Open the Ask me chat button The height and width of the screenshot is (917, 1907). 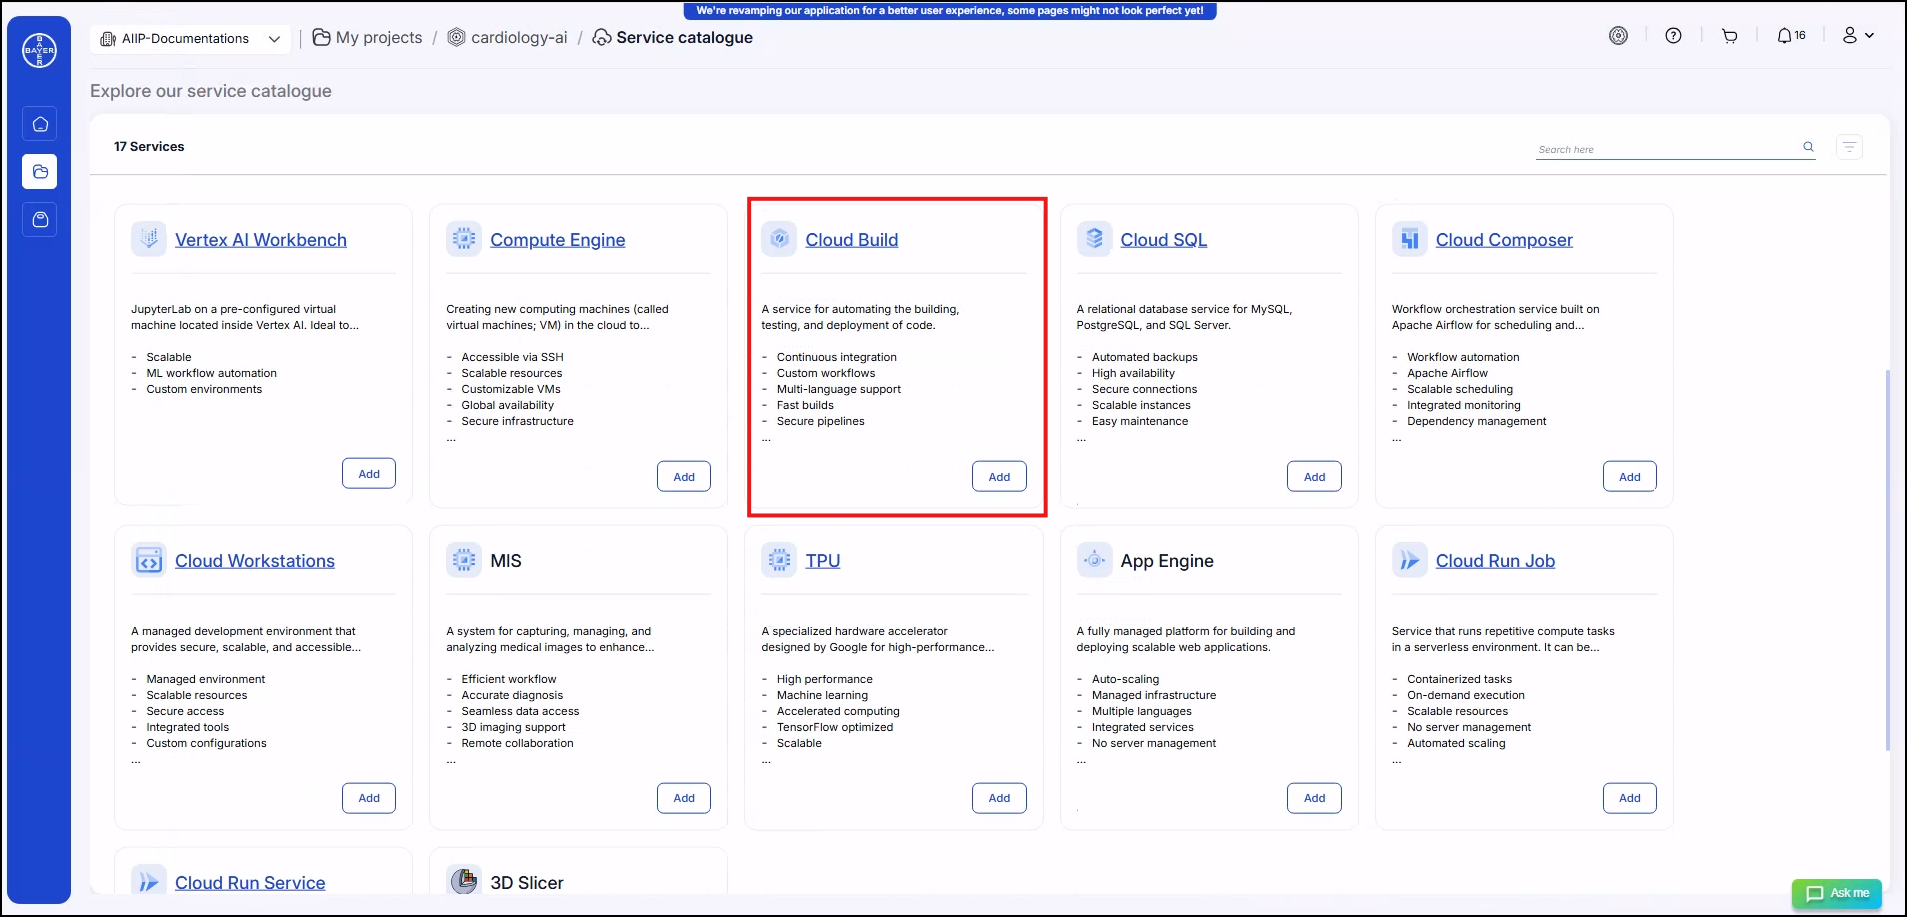tap(1837, 893)
